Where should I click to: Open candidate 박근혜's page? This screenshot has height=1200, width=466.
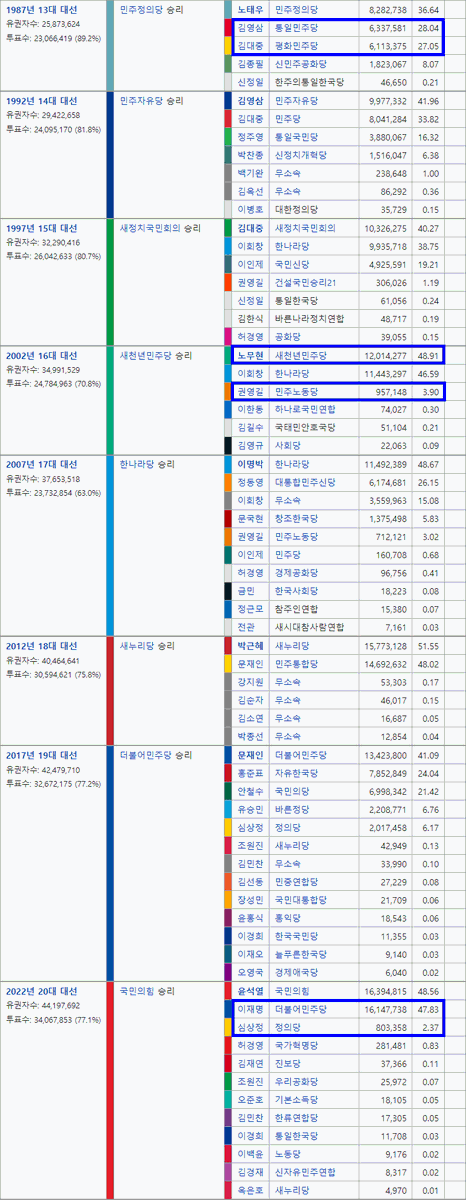tap(252, 646)
